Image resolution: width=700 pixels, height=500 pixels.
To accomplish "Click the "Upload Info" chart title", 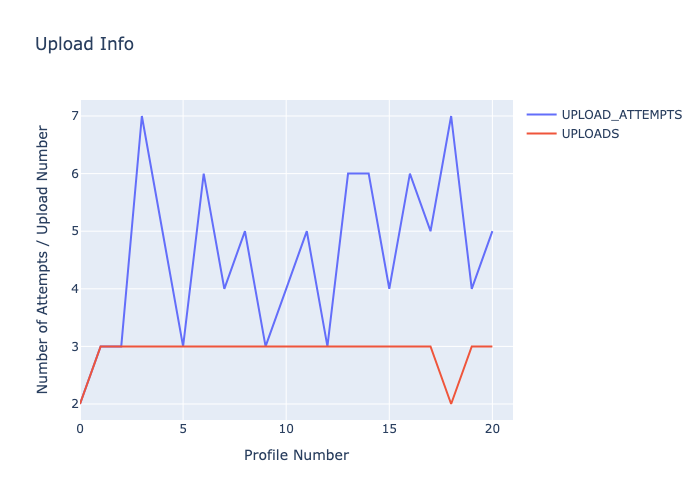I will (84, 44).
